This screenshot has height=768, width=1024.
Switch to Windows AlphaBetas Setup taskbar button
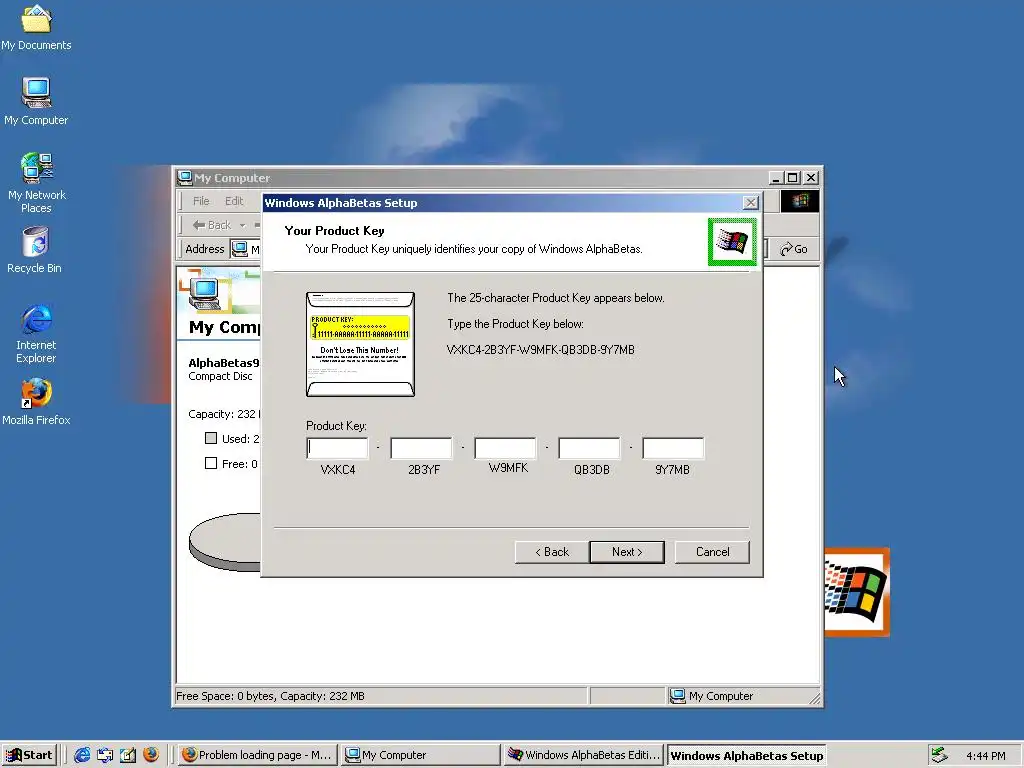[746, 756]
